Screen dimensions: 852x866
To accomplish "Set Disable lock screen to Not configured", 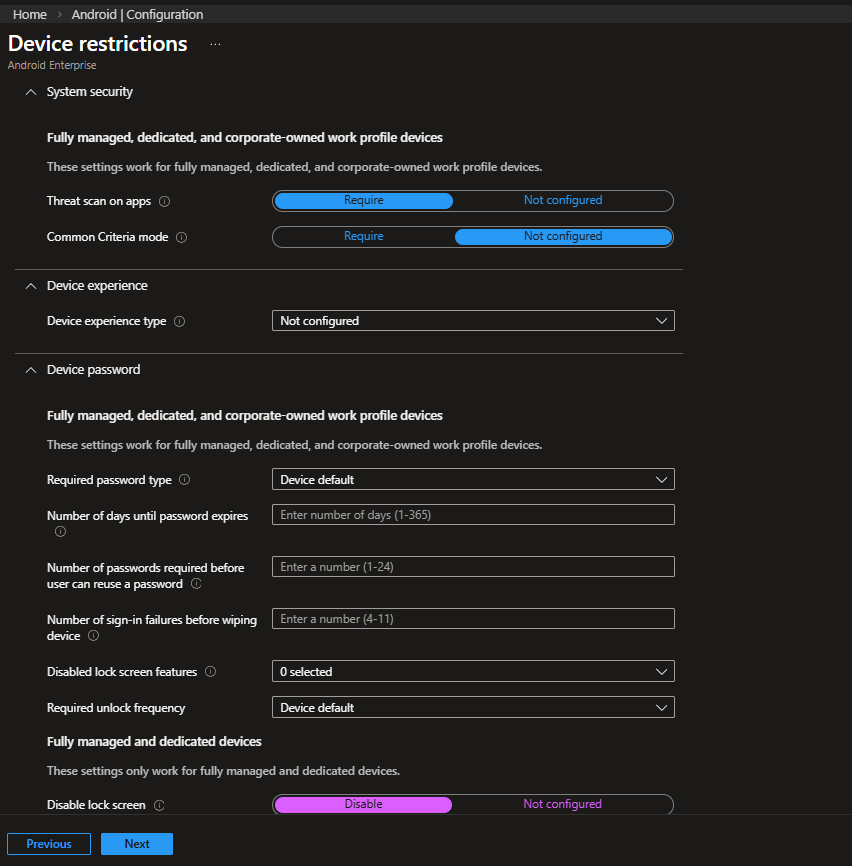I will click(x=562, y=805).
